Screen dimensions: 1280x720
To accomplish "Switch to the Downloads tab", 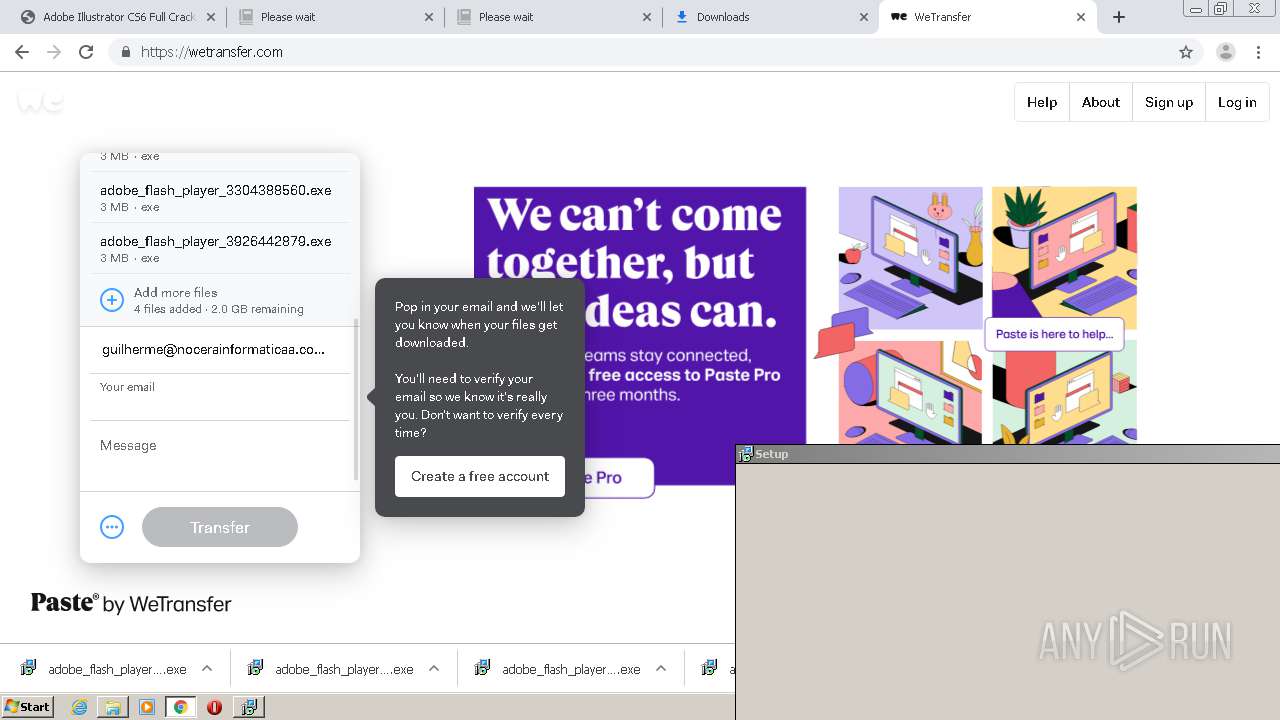I will click(x=770, y=17).
